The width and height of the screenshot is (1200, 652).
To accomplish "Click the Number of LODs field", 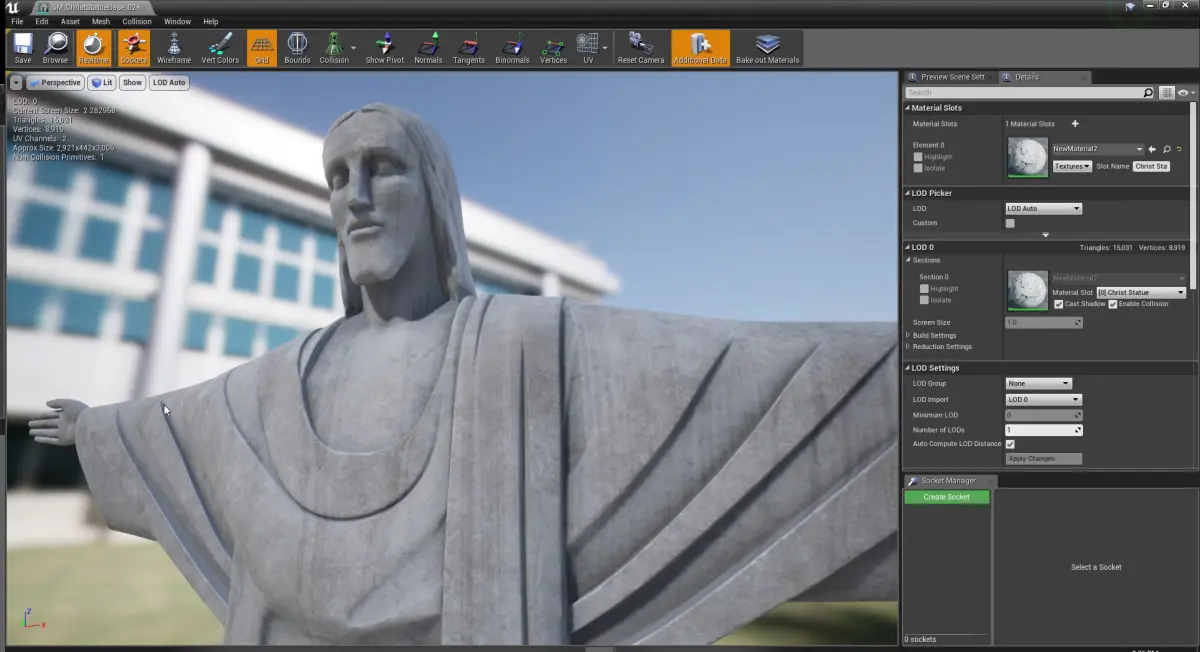I will click(1043, 430).
